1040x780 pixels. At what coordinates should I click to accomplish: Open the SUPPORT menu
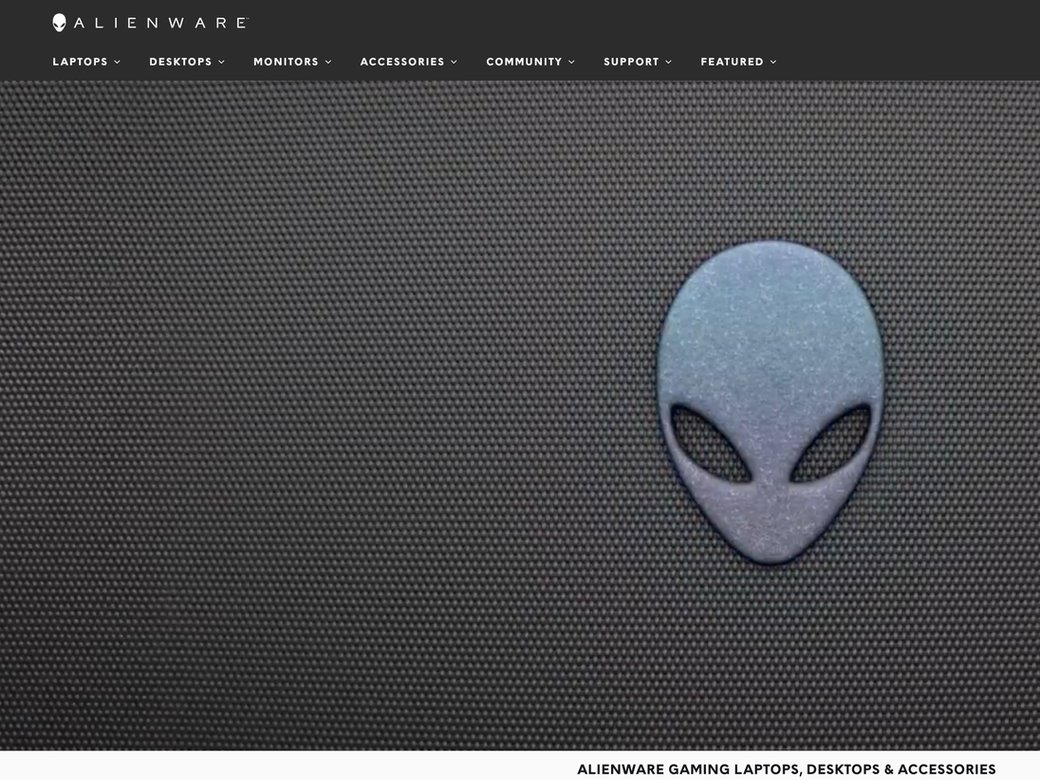click(x=631, y=62)
